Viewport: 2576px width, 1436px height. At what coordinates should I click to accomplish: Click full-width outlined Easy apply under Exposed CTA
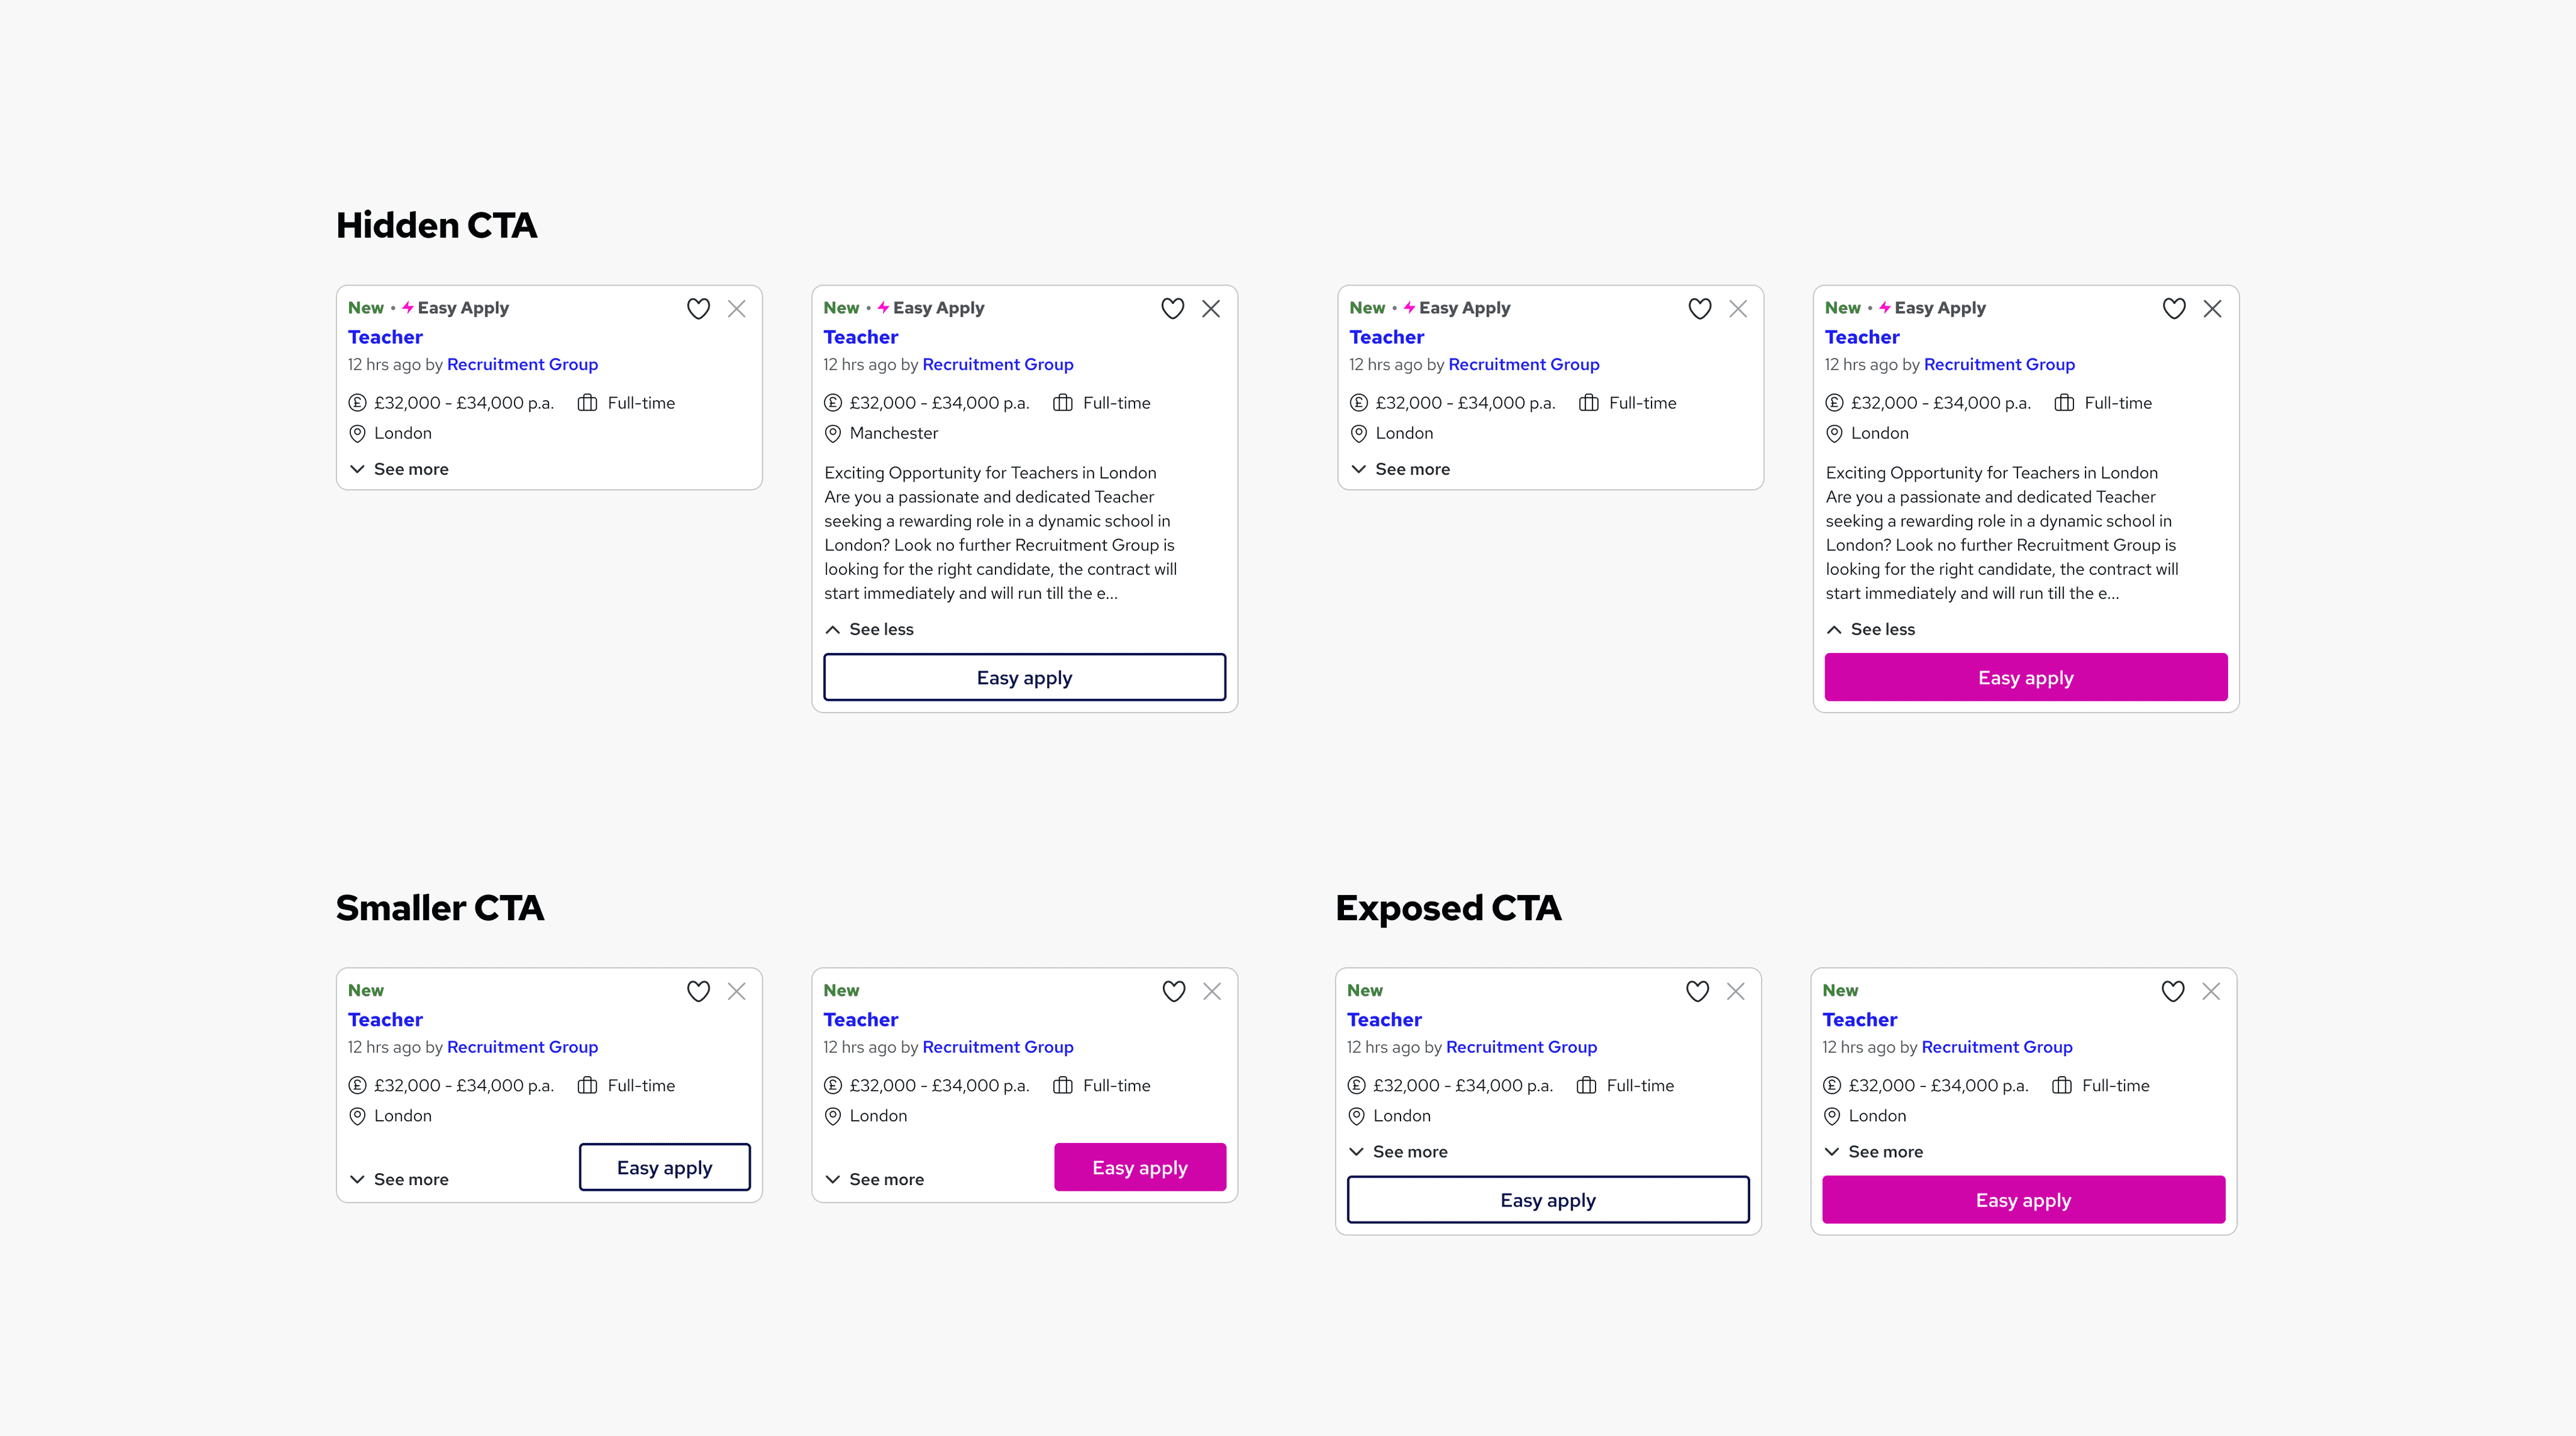point(1548,1199)
